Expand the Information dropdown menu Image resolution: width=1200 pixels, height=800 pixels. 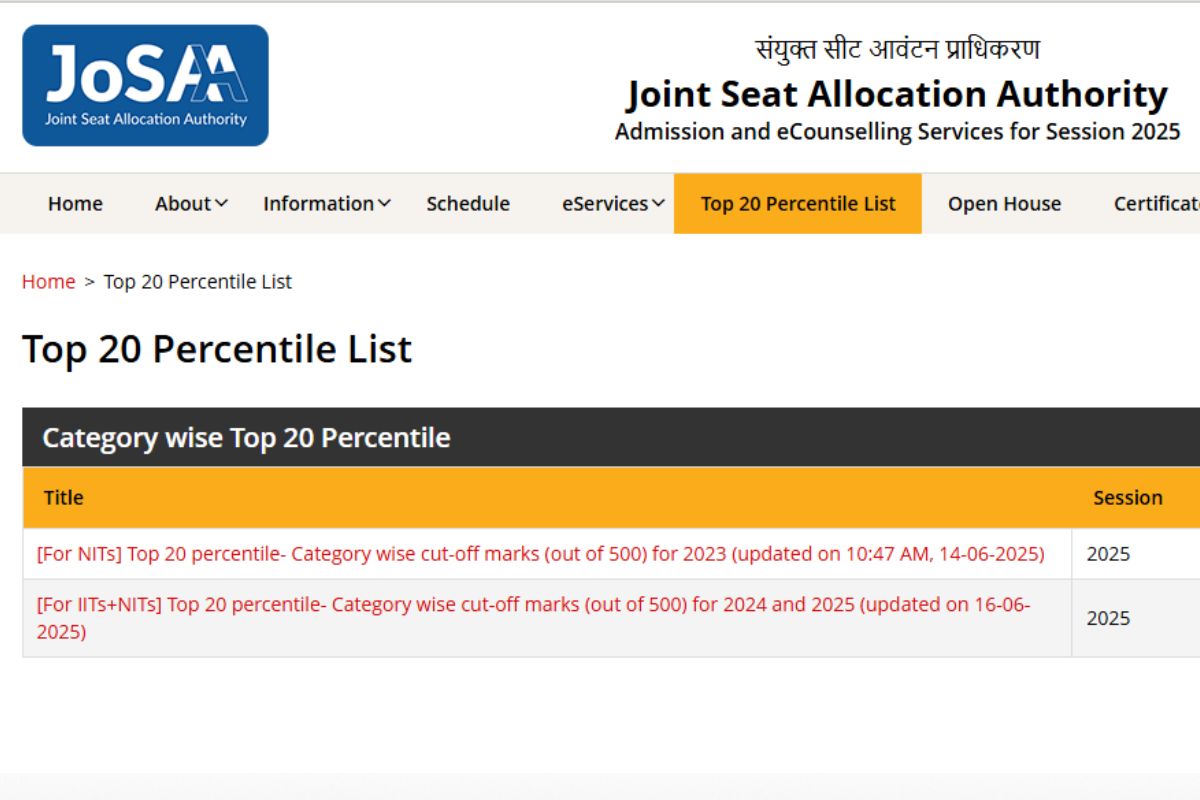click(x=326, y=204)
